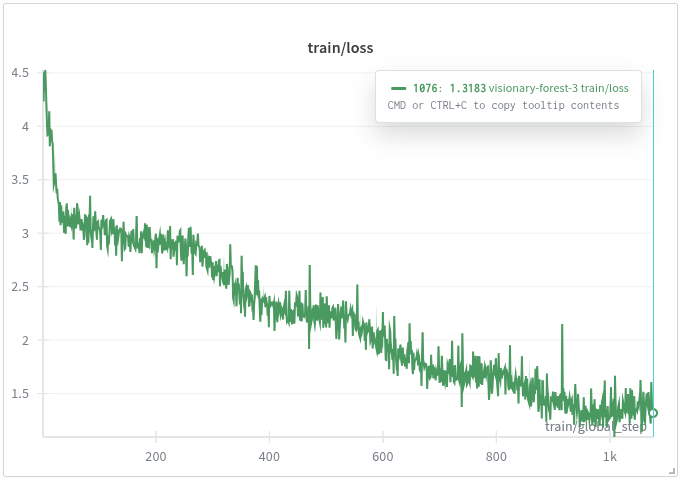Viewport: 680px width, 479px height.
Task: Click the 400 tick on the x-axis
Action: [269, 457]
